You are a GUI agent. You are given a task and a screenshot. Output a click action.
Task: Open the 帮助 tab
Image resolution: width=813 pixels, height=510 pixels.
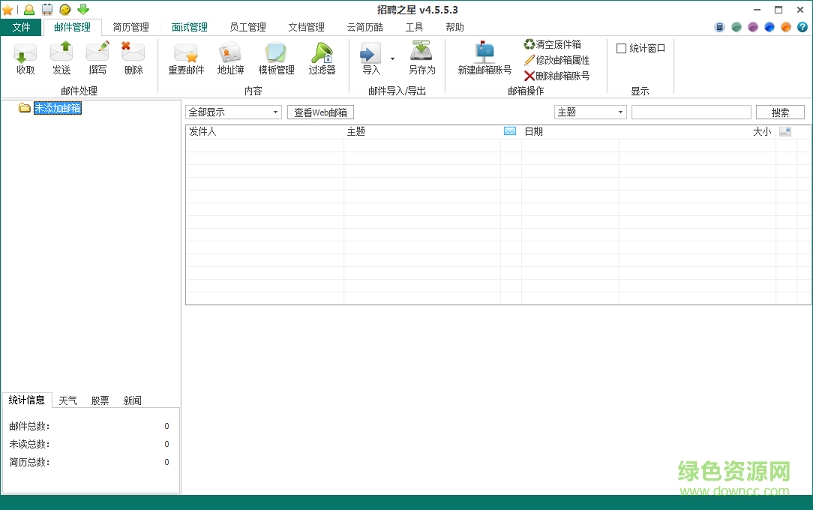coord(455,27)
